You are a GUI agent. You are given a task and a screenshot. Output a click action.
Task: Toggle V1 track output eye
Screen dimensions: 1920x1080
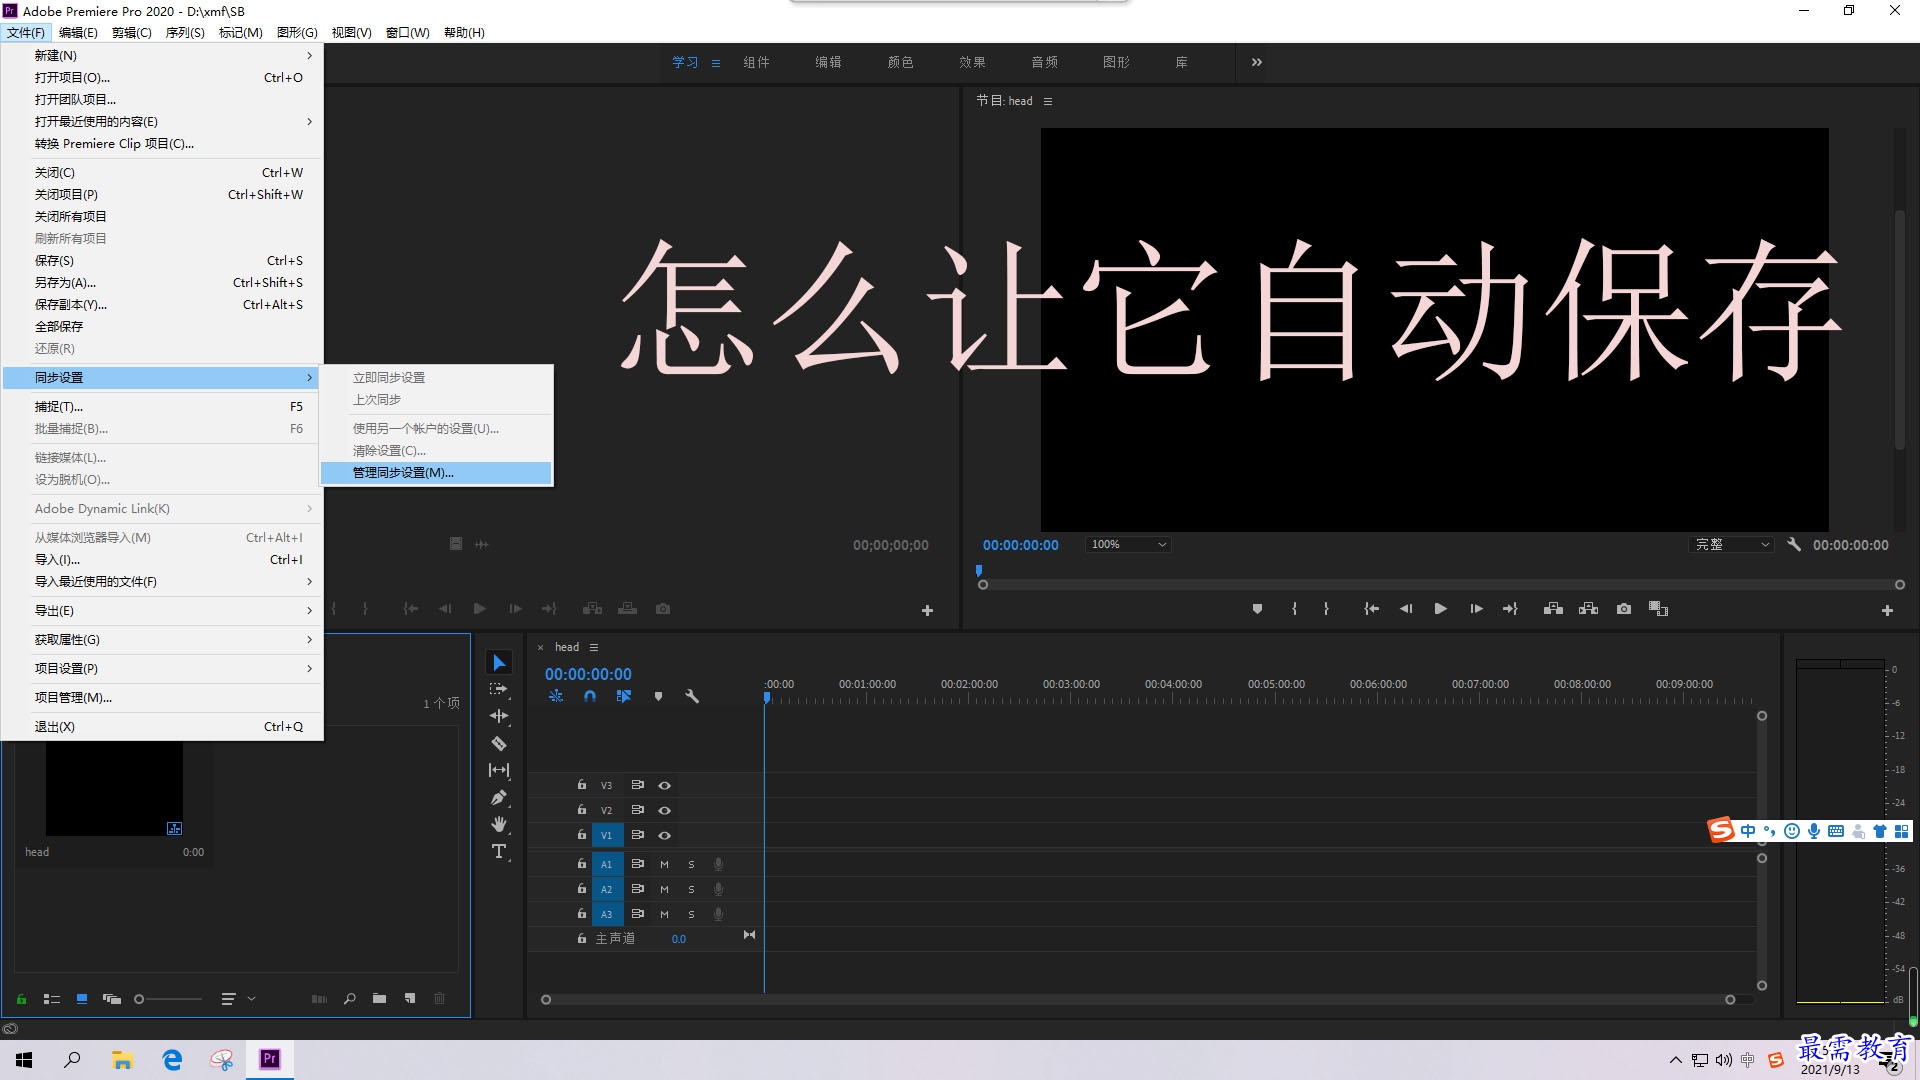click(664, 835)
